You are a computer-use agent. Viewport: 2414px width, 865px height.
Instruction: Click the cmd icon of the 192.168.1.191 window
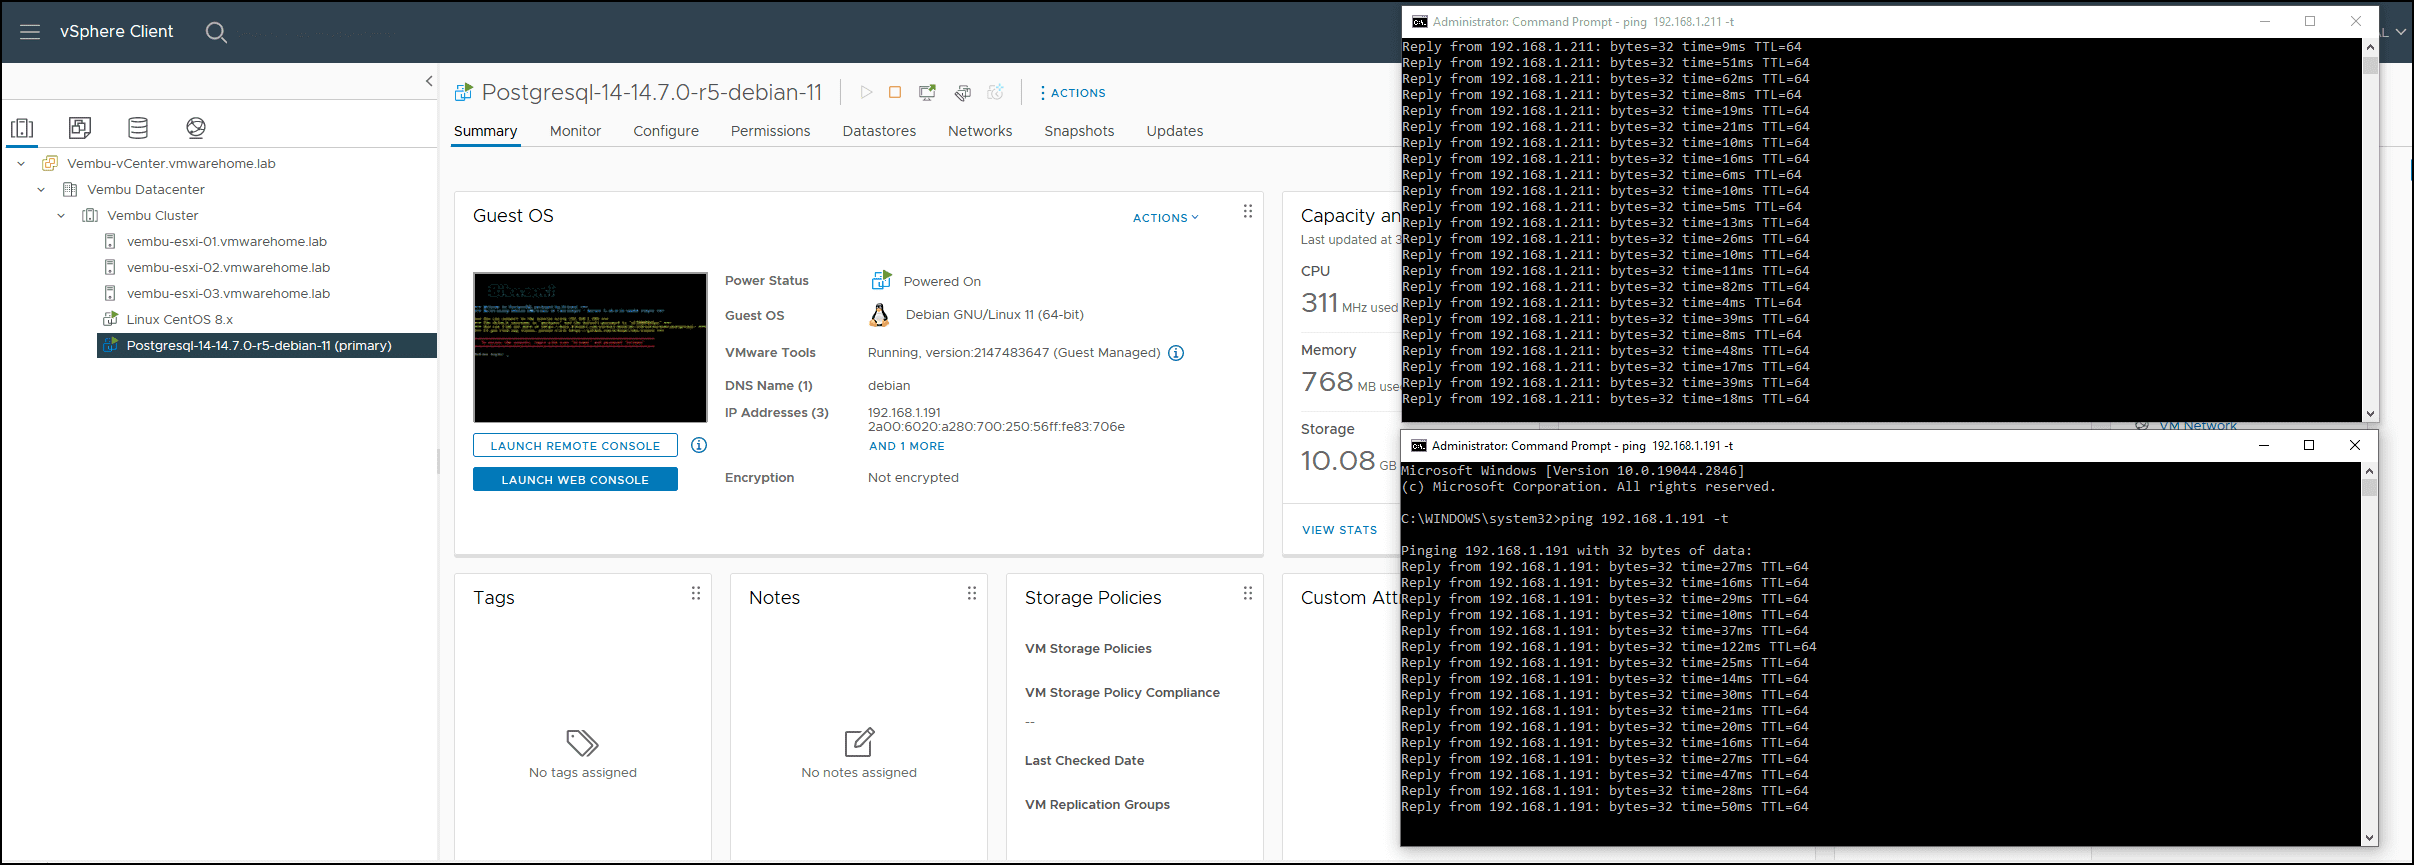1419,445
